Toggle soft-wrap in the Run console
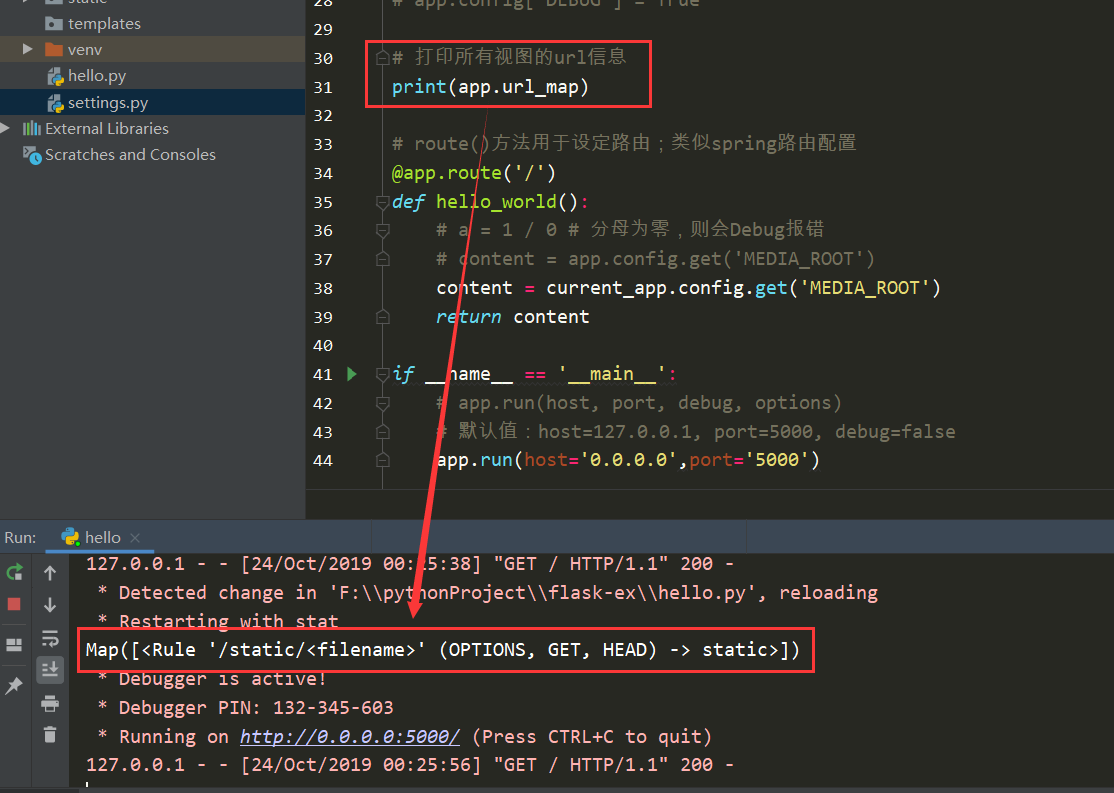 click(50, 637)
